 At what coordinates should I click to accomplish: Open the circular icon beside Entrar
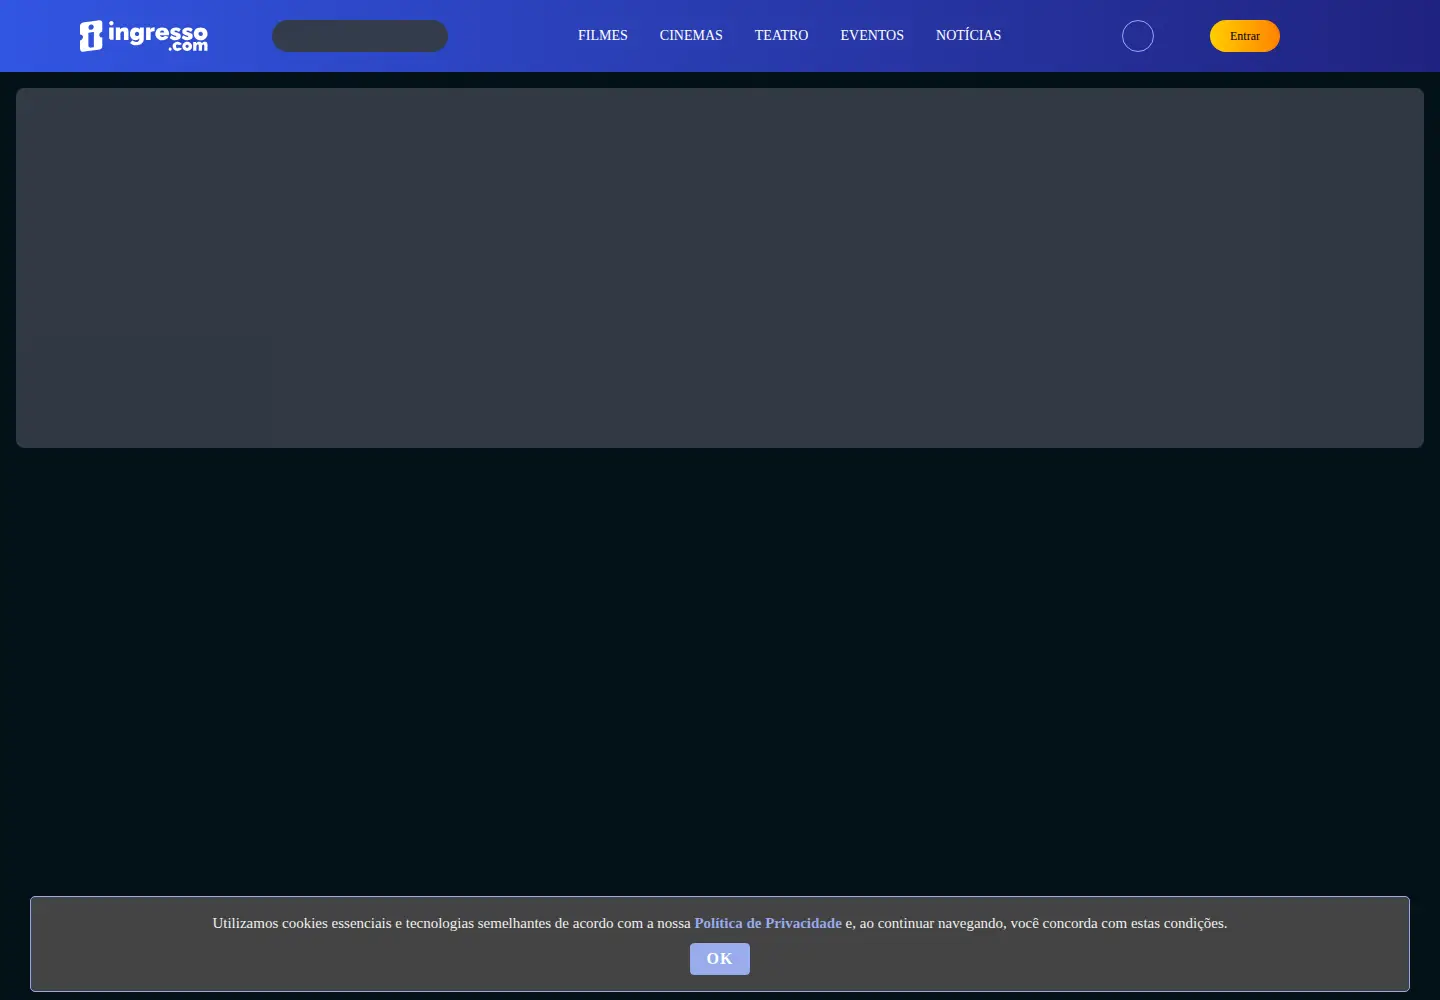click(1138, 36)
